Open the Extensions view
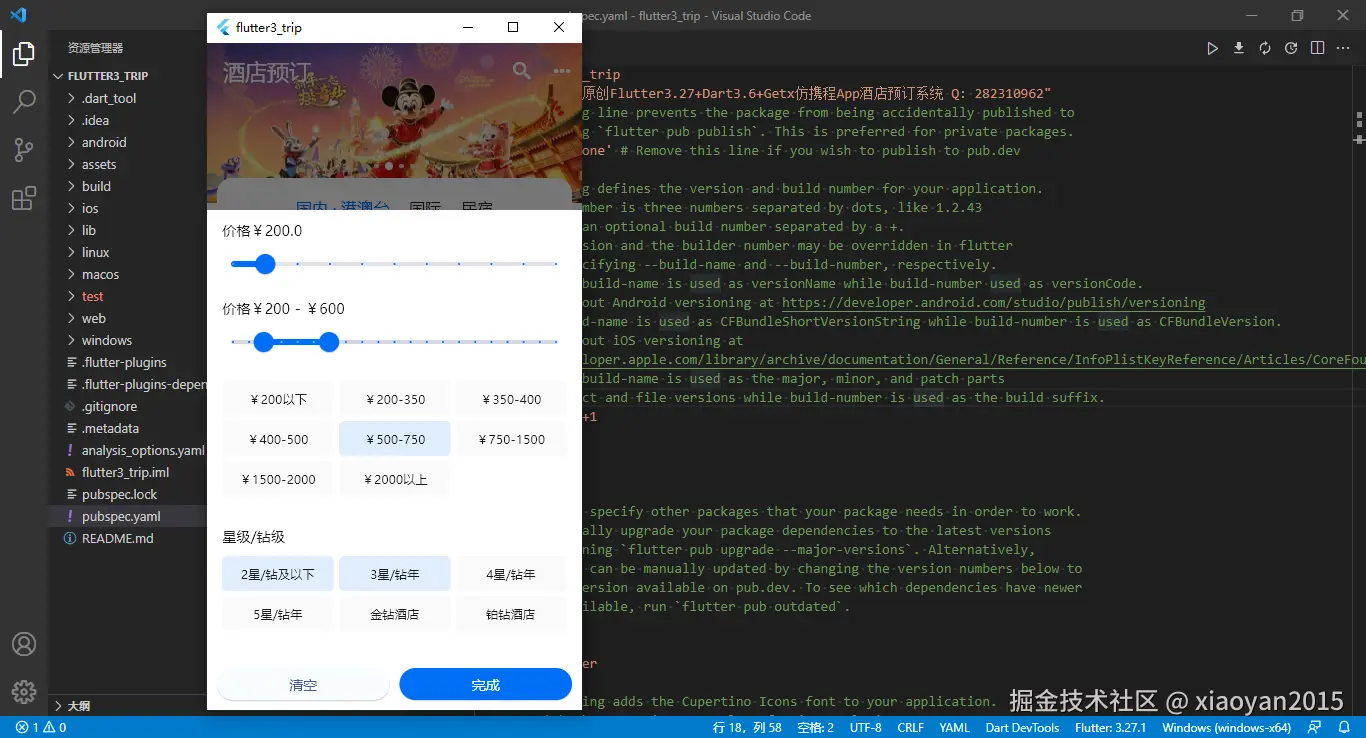 pyautogui.click(x=24, y=199)
